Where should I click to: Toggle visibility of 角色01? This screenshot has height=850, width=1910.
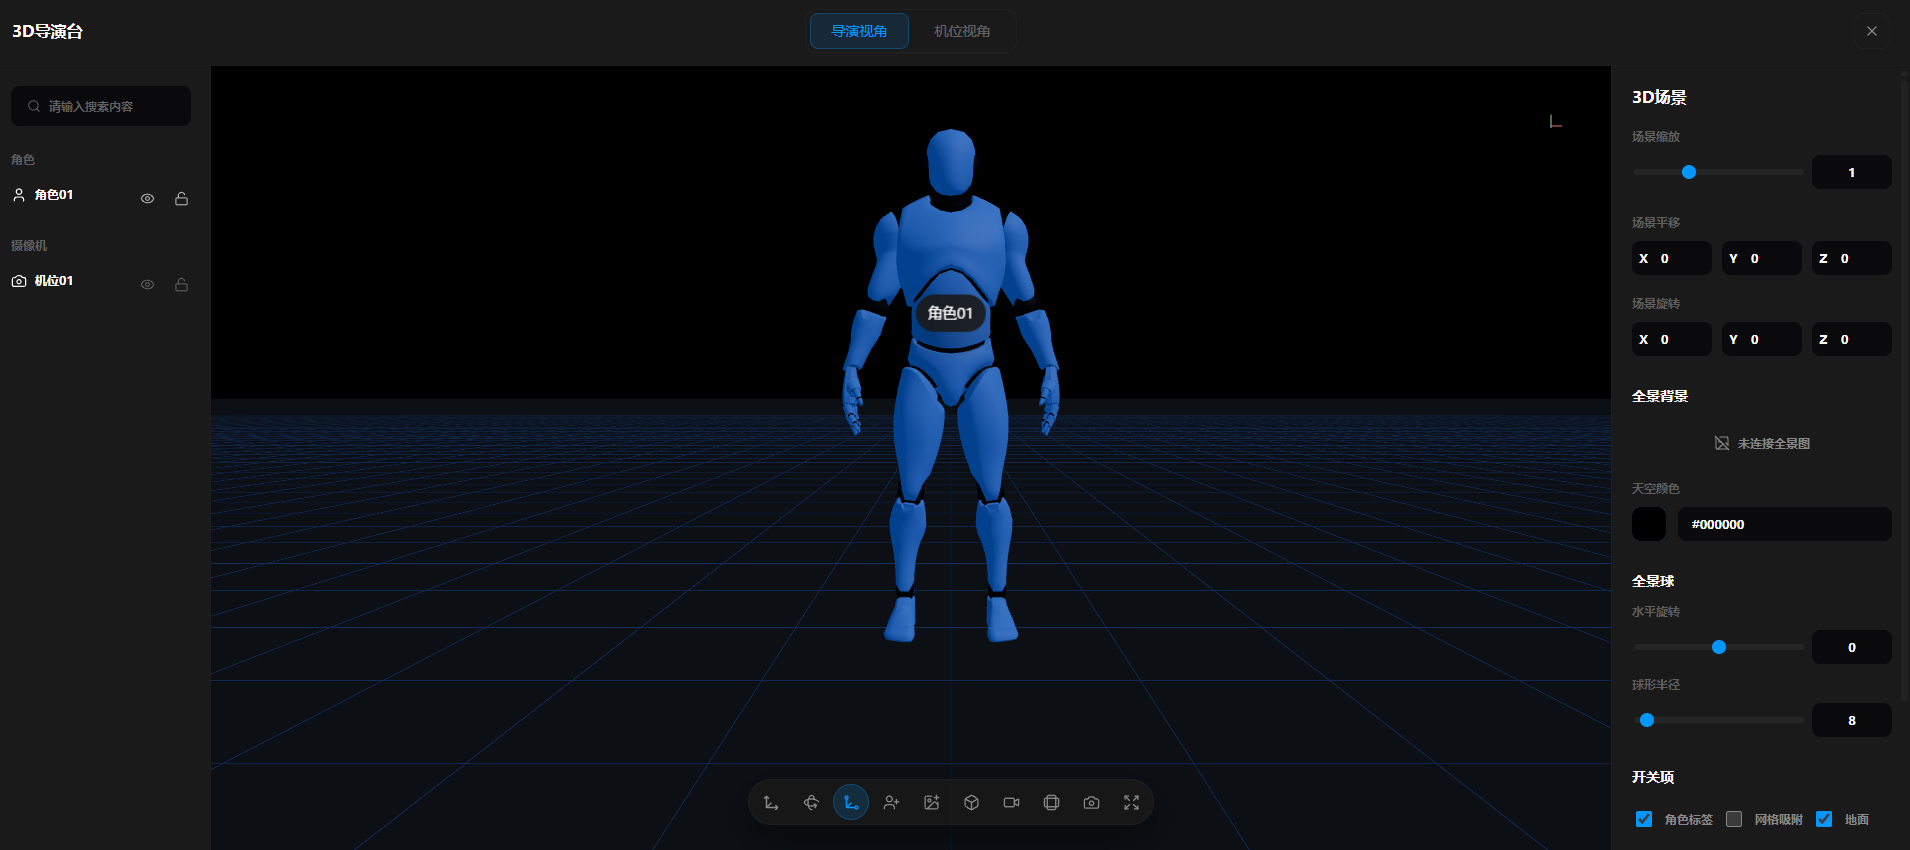147,199
